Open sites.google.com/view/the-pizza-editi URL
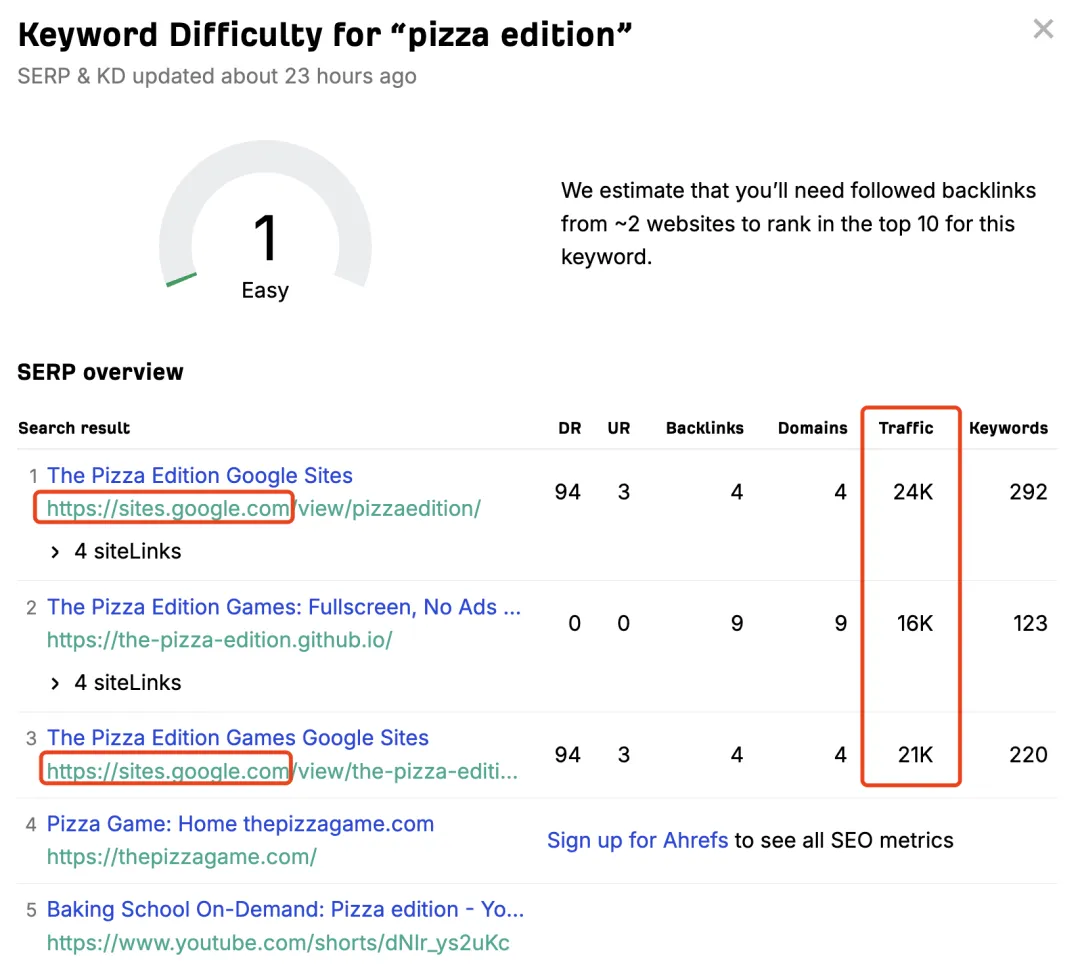 pyautogui.click(x=282, y=771)
